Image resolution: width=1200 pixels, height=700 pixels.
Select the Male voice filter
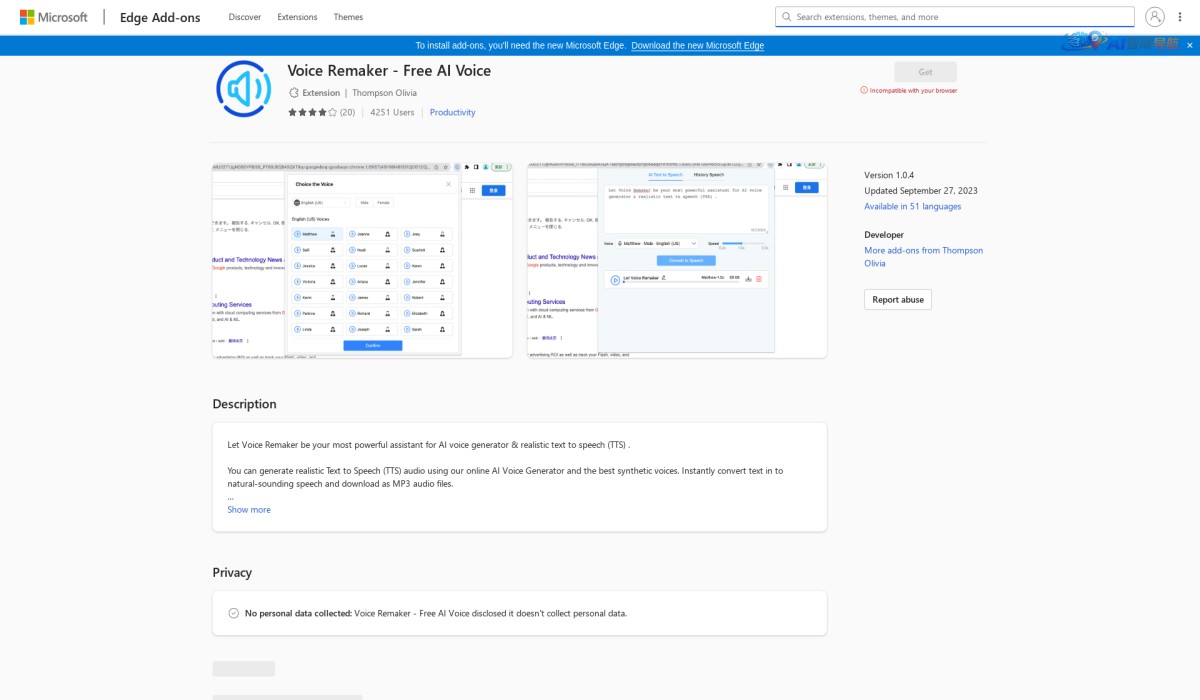(x=364, y=203)
